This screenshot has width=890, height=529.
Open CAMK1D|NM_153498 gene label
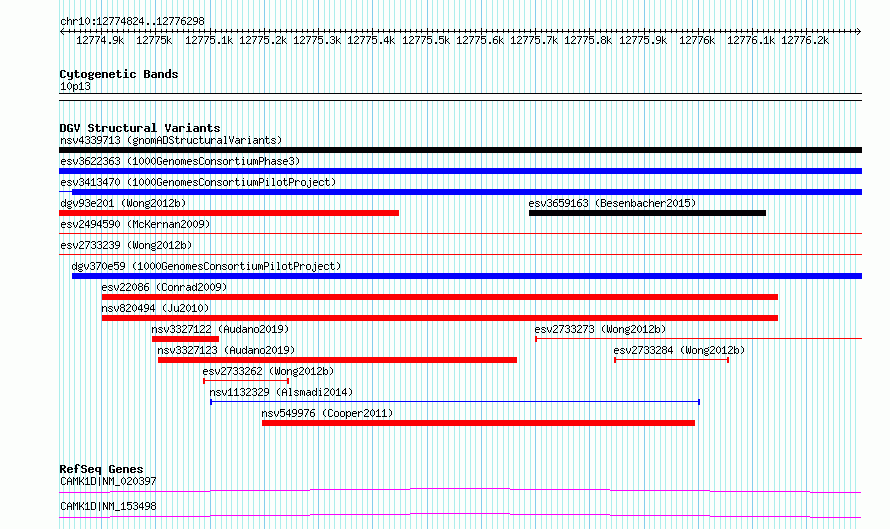point(108,506)
